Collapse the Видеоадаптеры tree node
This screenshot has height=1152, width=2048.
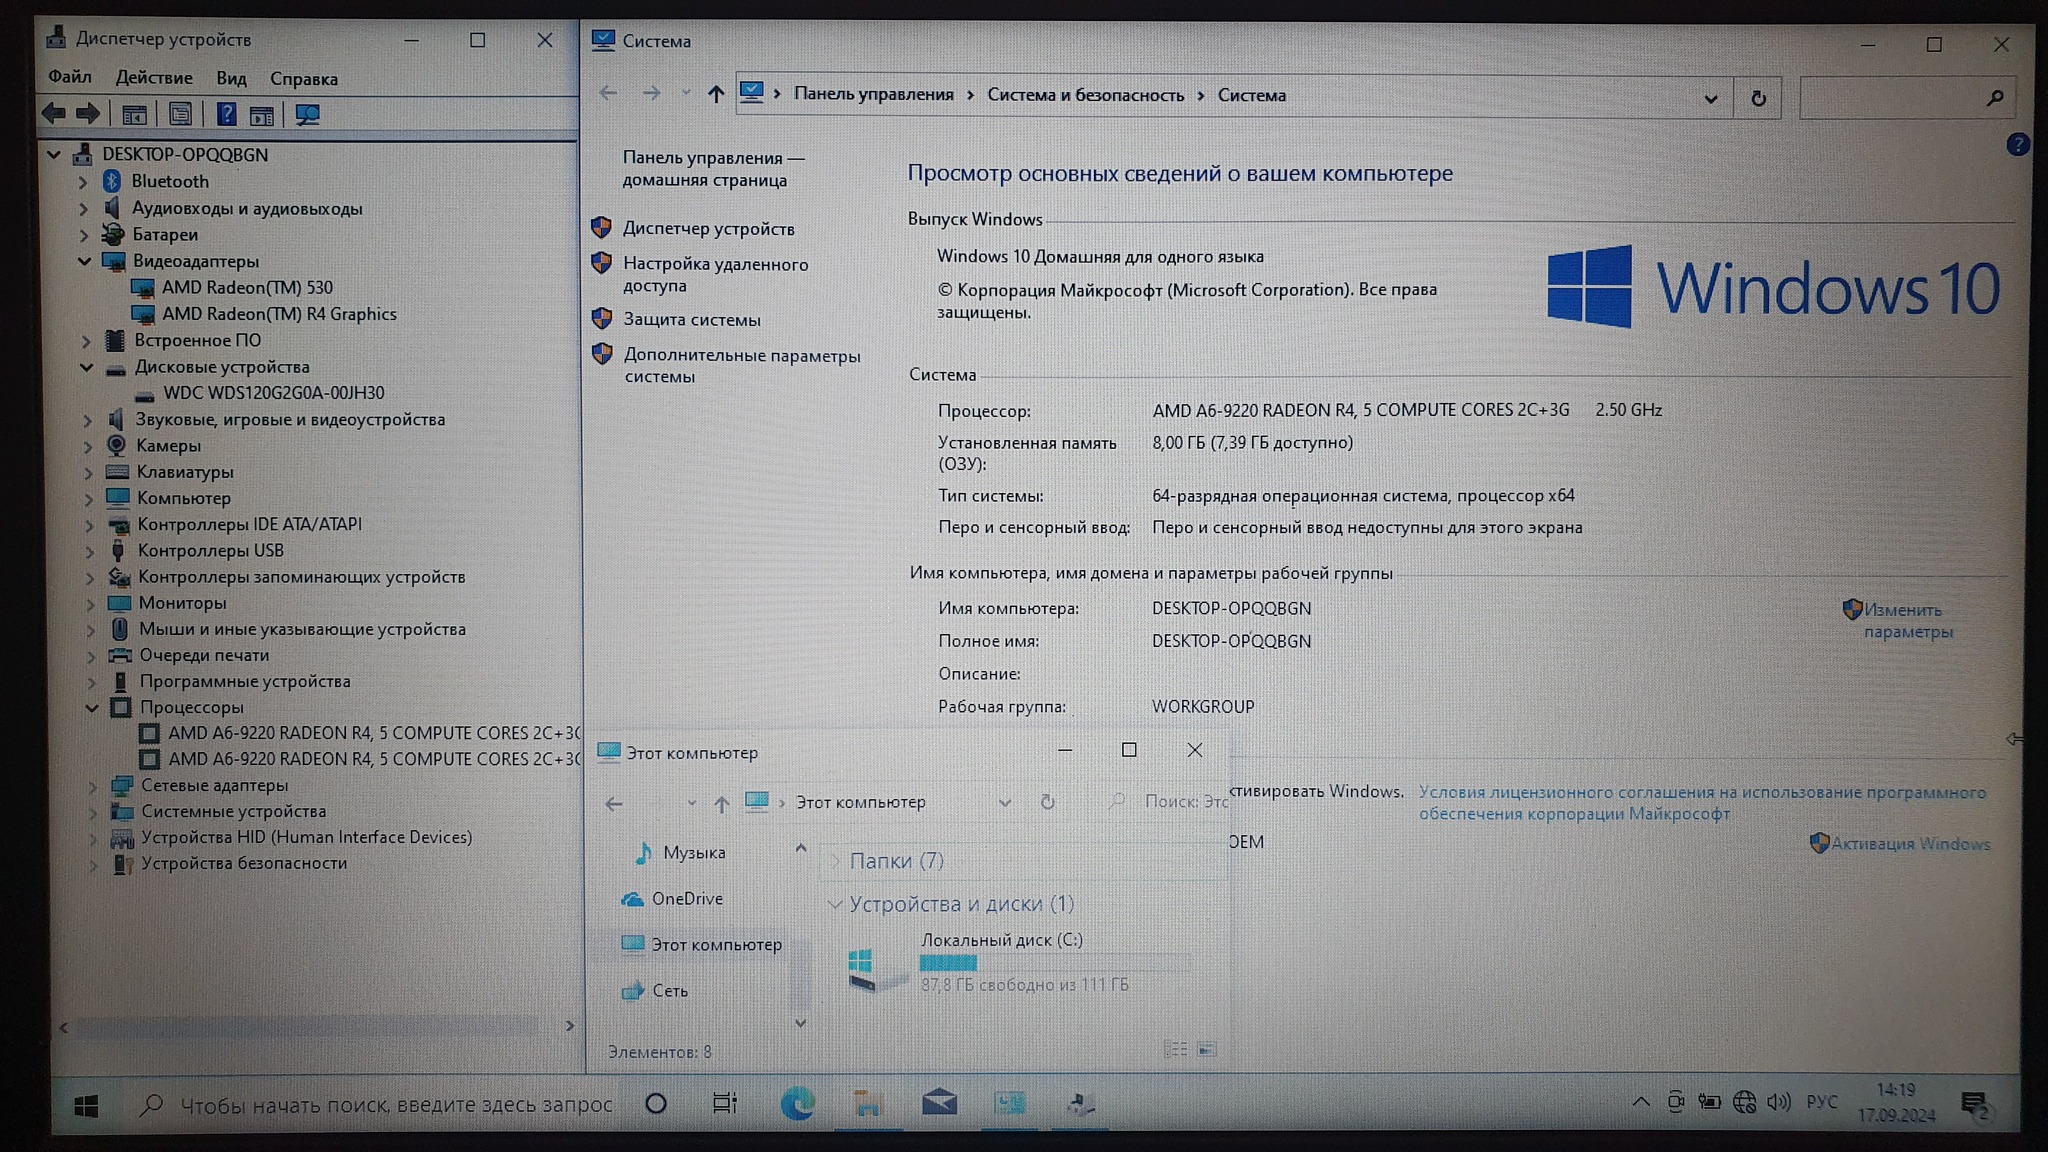point(84,261)
